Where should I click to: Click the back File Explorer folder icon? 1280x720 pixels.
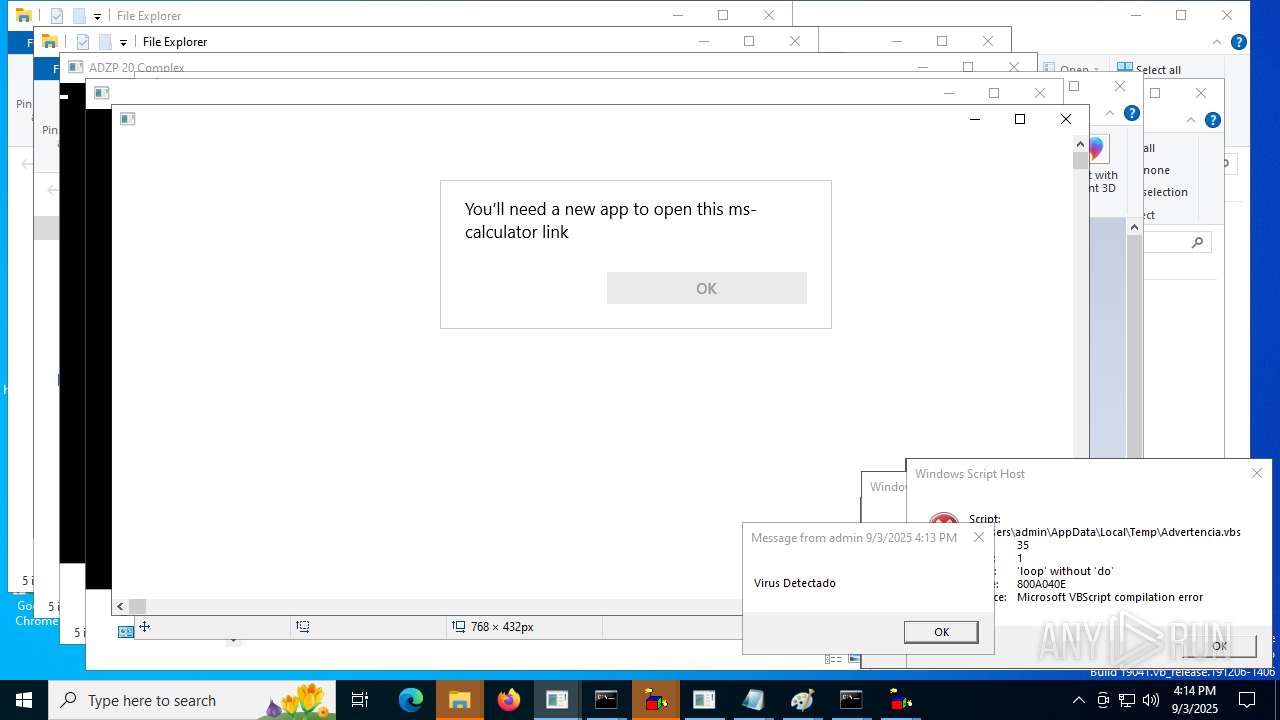coord(24,16)
